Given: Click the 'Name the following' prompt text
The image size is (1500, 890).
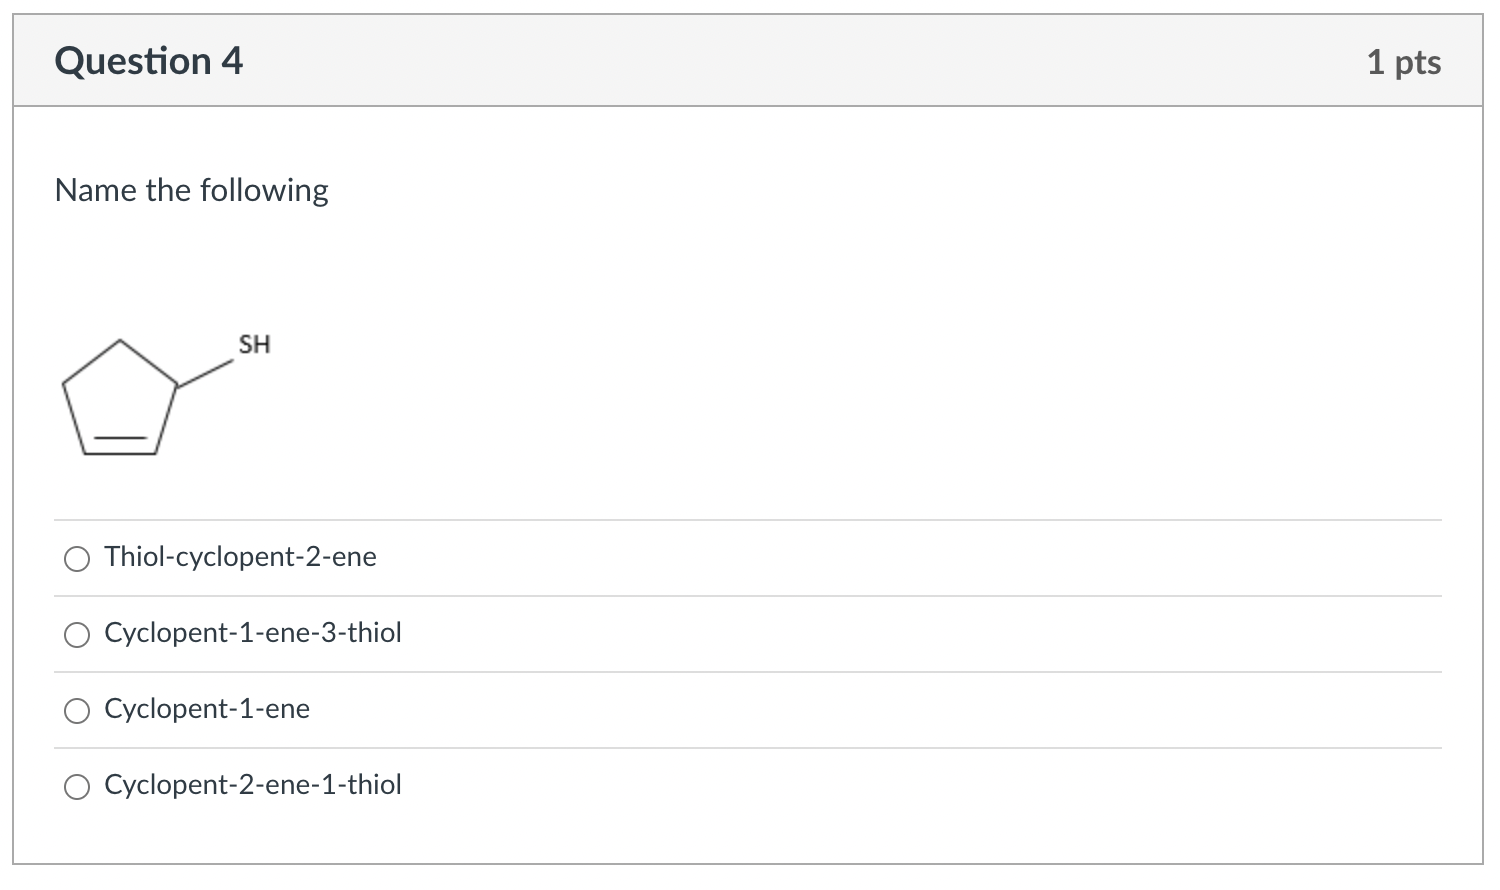Looking at the screenshot, I should [x=192, y=190].
